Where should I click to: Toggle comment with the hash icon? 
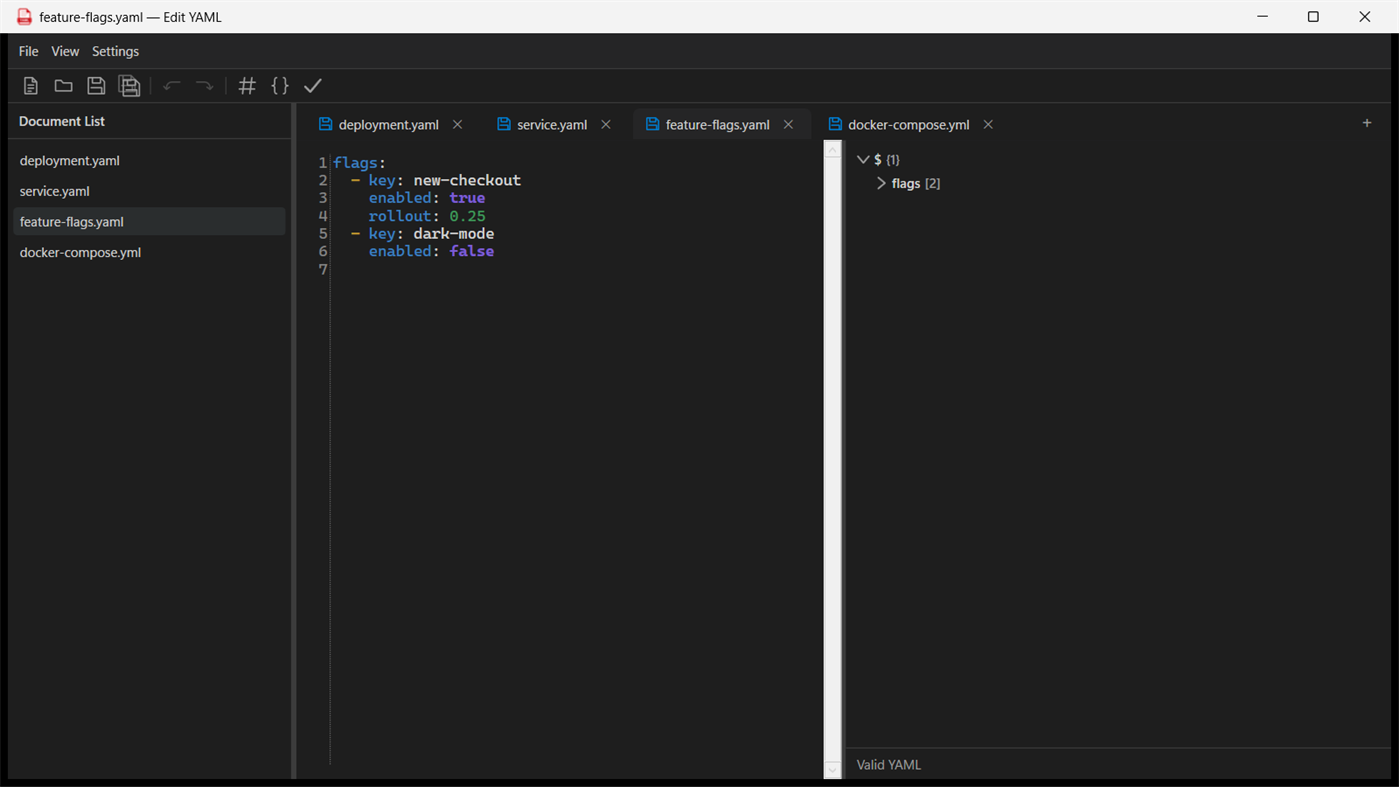coord(247,86)
